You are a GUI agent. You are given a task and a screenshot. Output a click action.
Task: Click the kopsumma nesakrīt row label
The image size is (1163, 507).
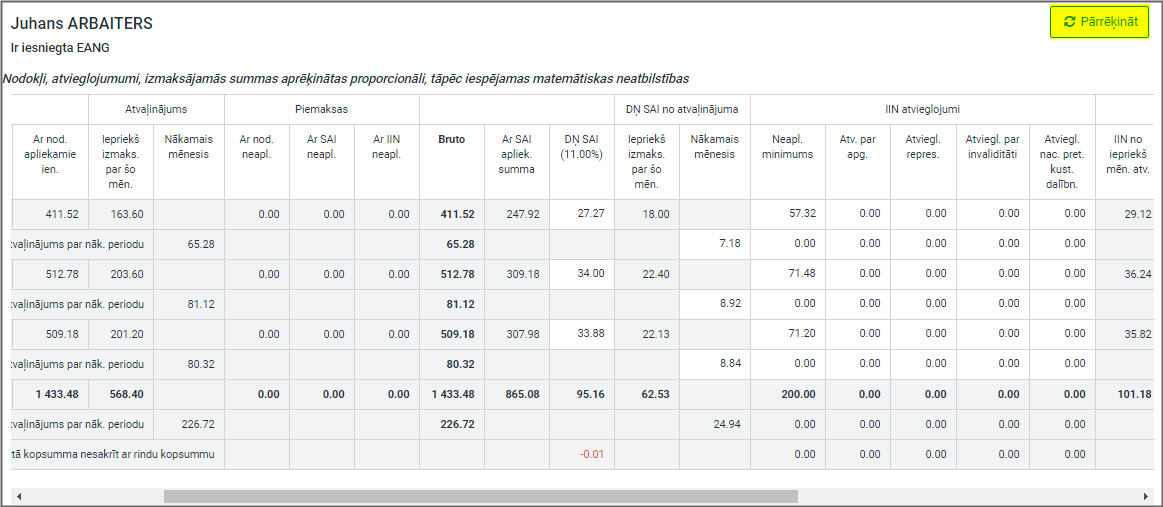coord(113,454)
